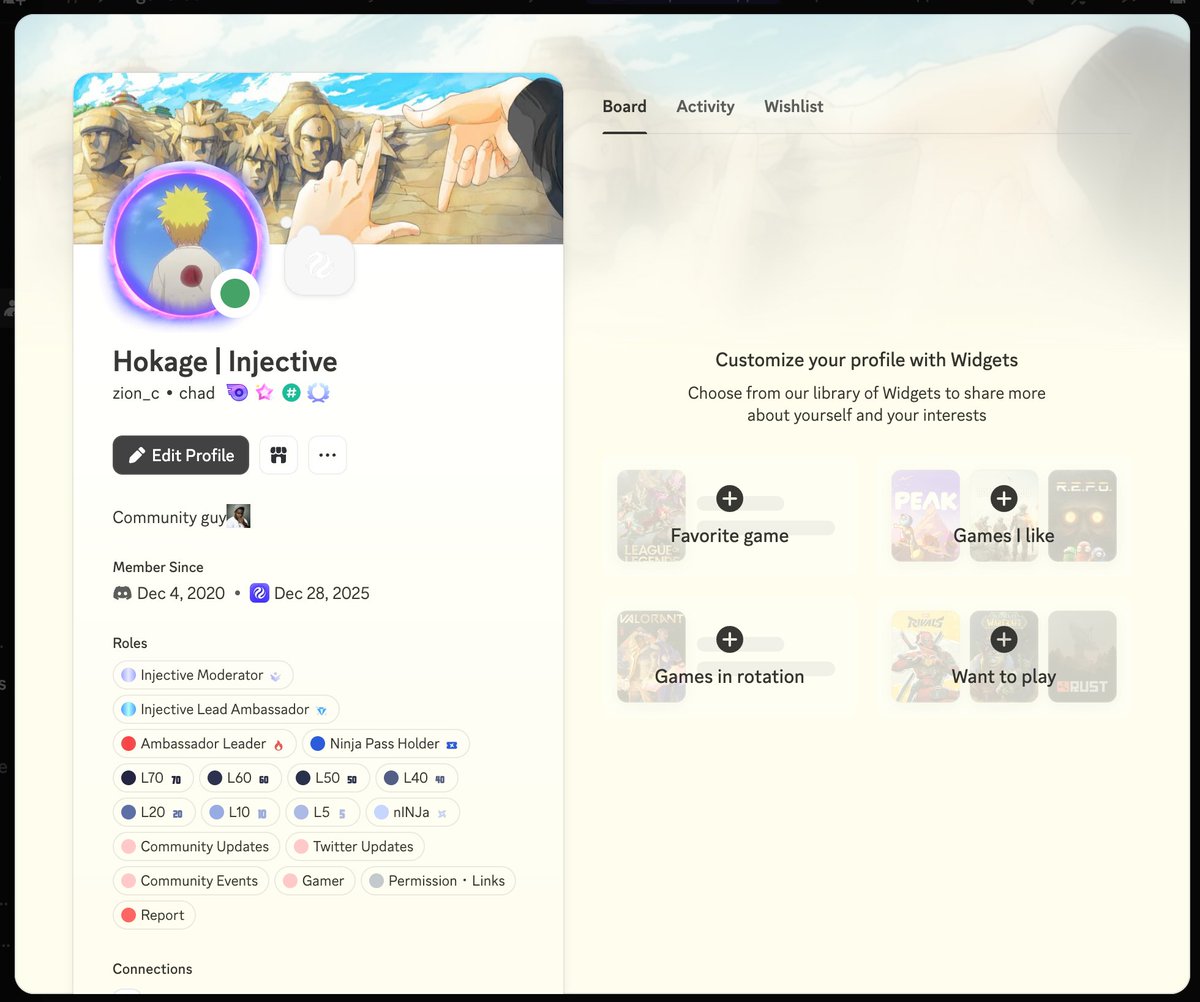Click the nINJa role chip
Screen dimensions: 1200x1002
tap(412, 812)
